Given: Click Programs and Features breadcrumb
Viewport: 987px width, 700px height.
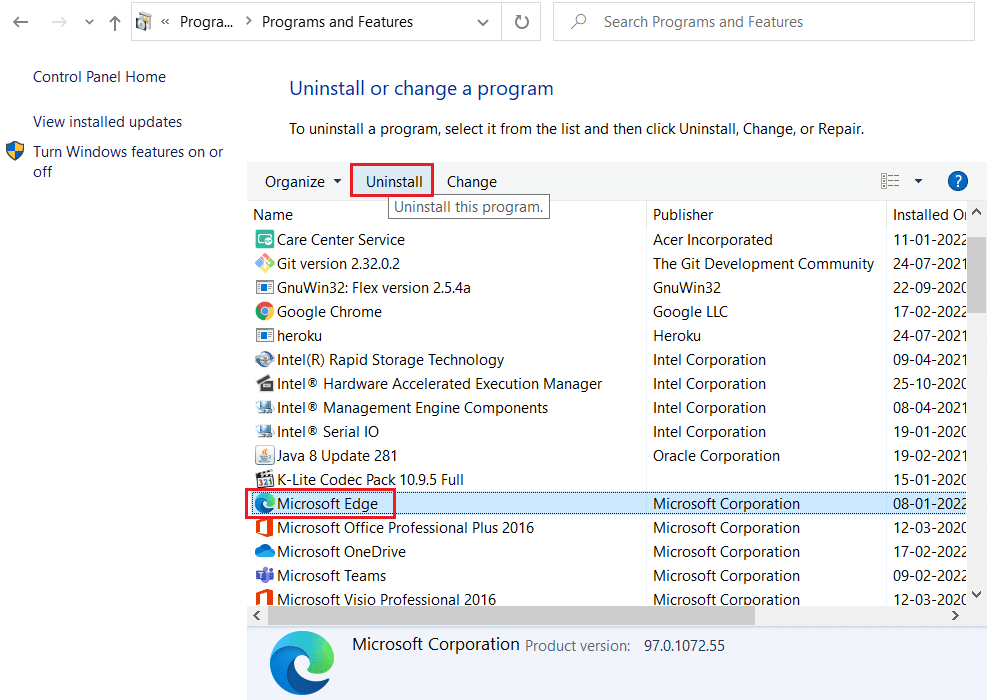Looking at the screenshot, I should click(337, 22).
